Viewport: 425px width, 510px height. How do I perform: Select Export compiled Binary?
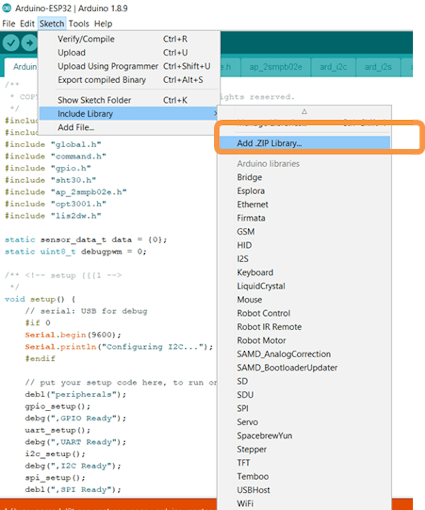(129, 80)
